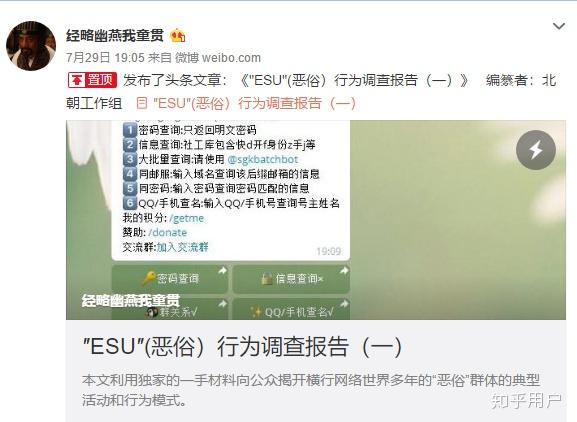Click the article document icon before link
Screen dimensions: 577x422
pyautogui.click(x=142, y=103)
